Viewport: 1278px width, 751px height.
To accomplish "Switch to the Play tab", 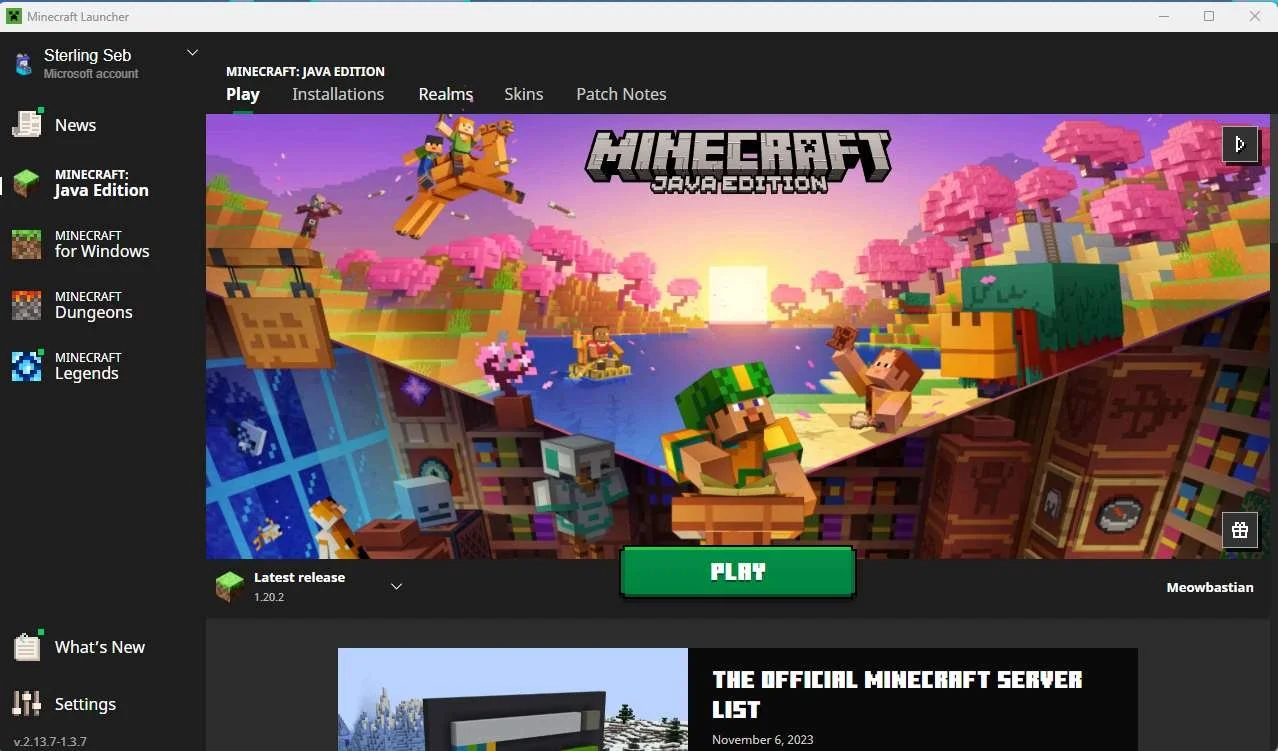I will [x=243, y=94].
